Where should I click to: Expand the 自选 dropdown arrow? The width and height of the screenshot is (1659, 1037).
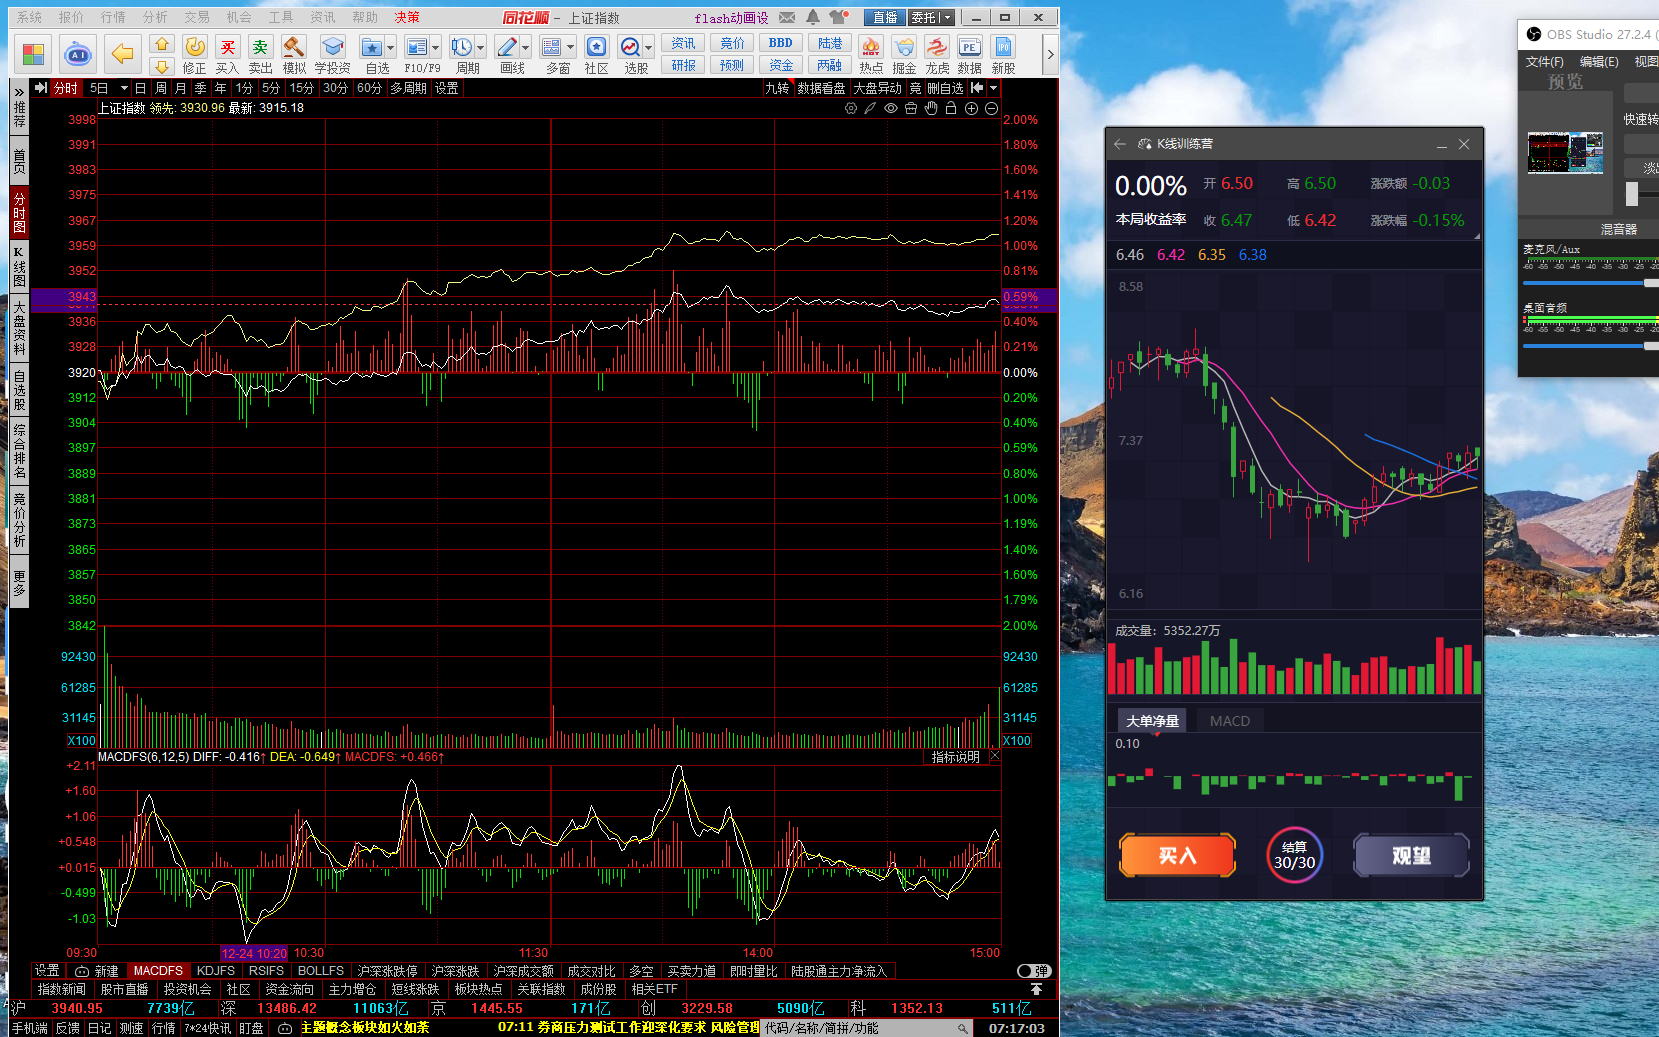(x=391, y=47)
